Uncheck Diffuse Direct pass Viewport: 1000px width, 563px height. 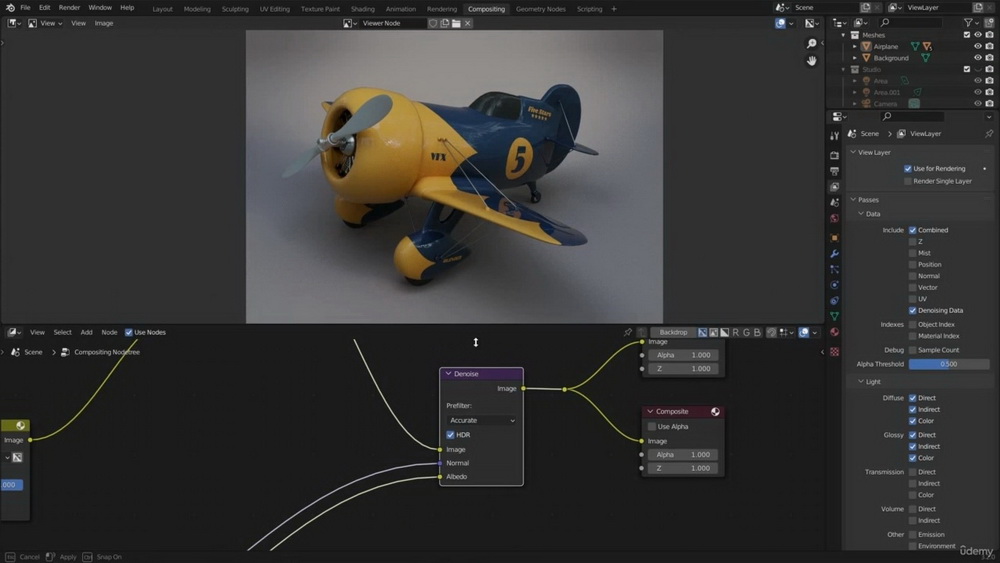(913, 398)
